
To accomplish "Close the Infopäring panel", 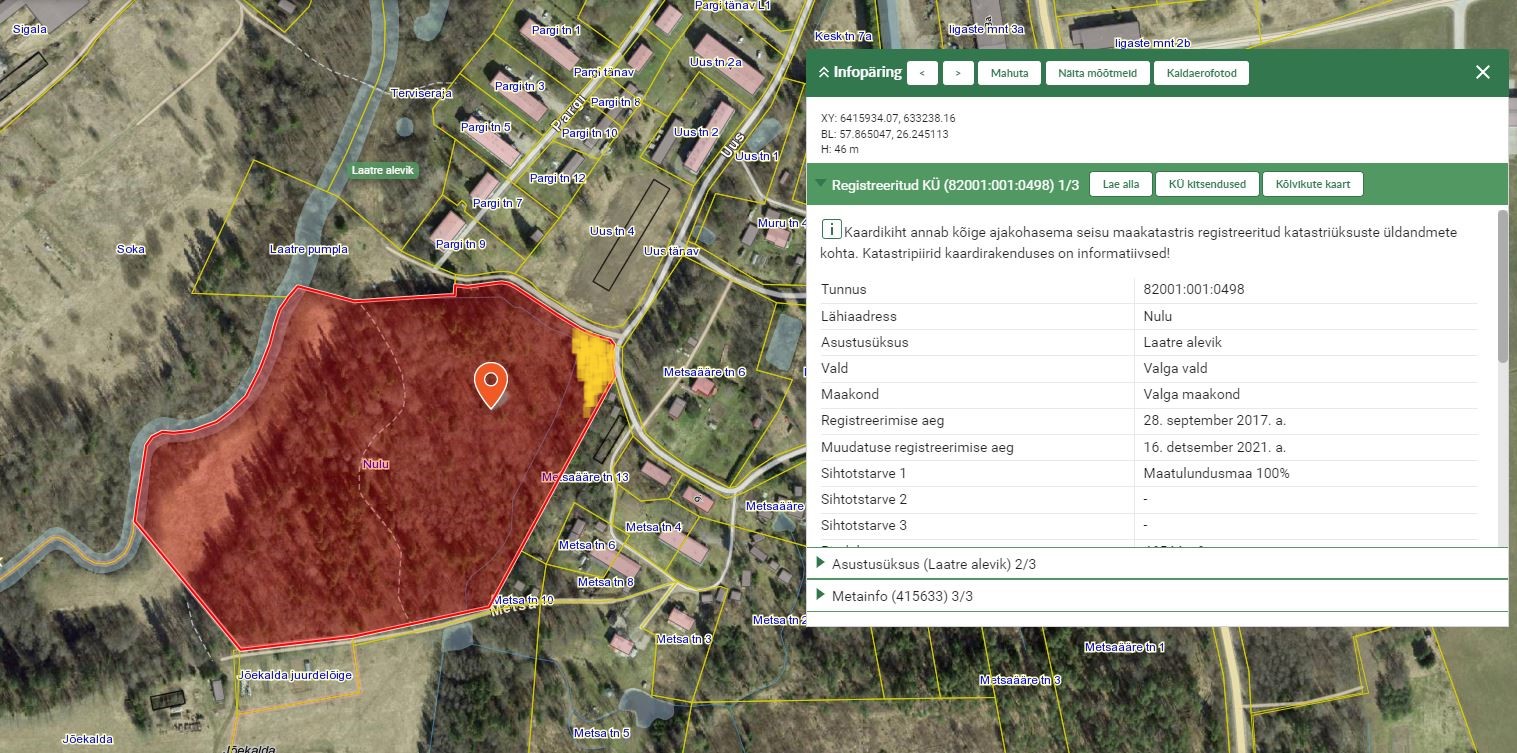I will point(1482,72).
